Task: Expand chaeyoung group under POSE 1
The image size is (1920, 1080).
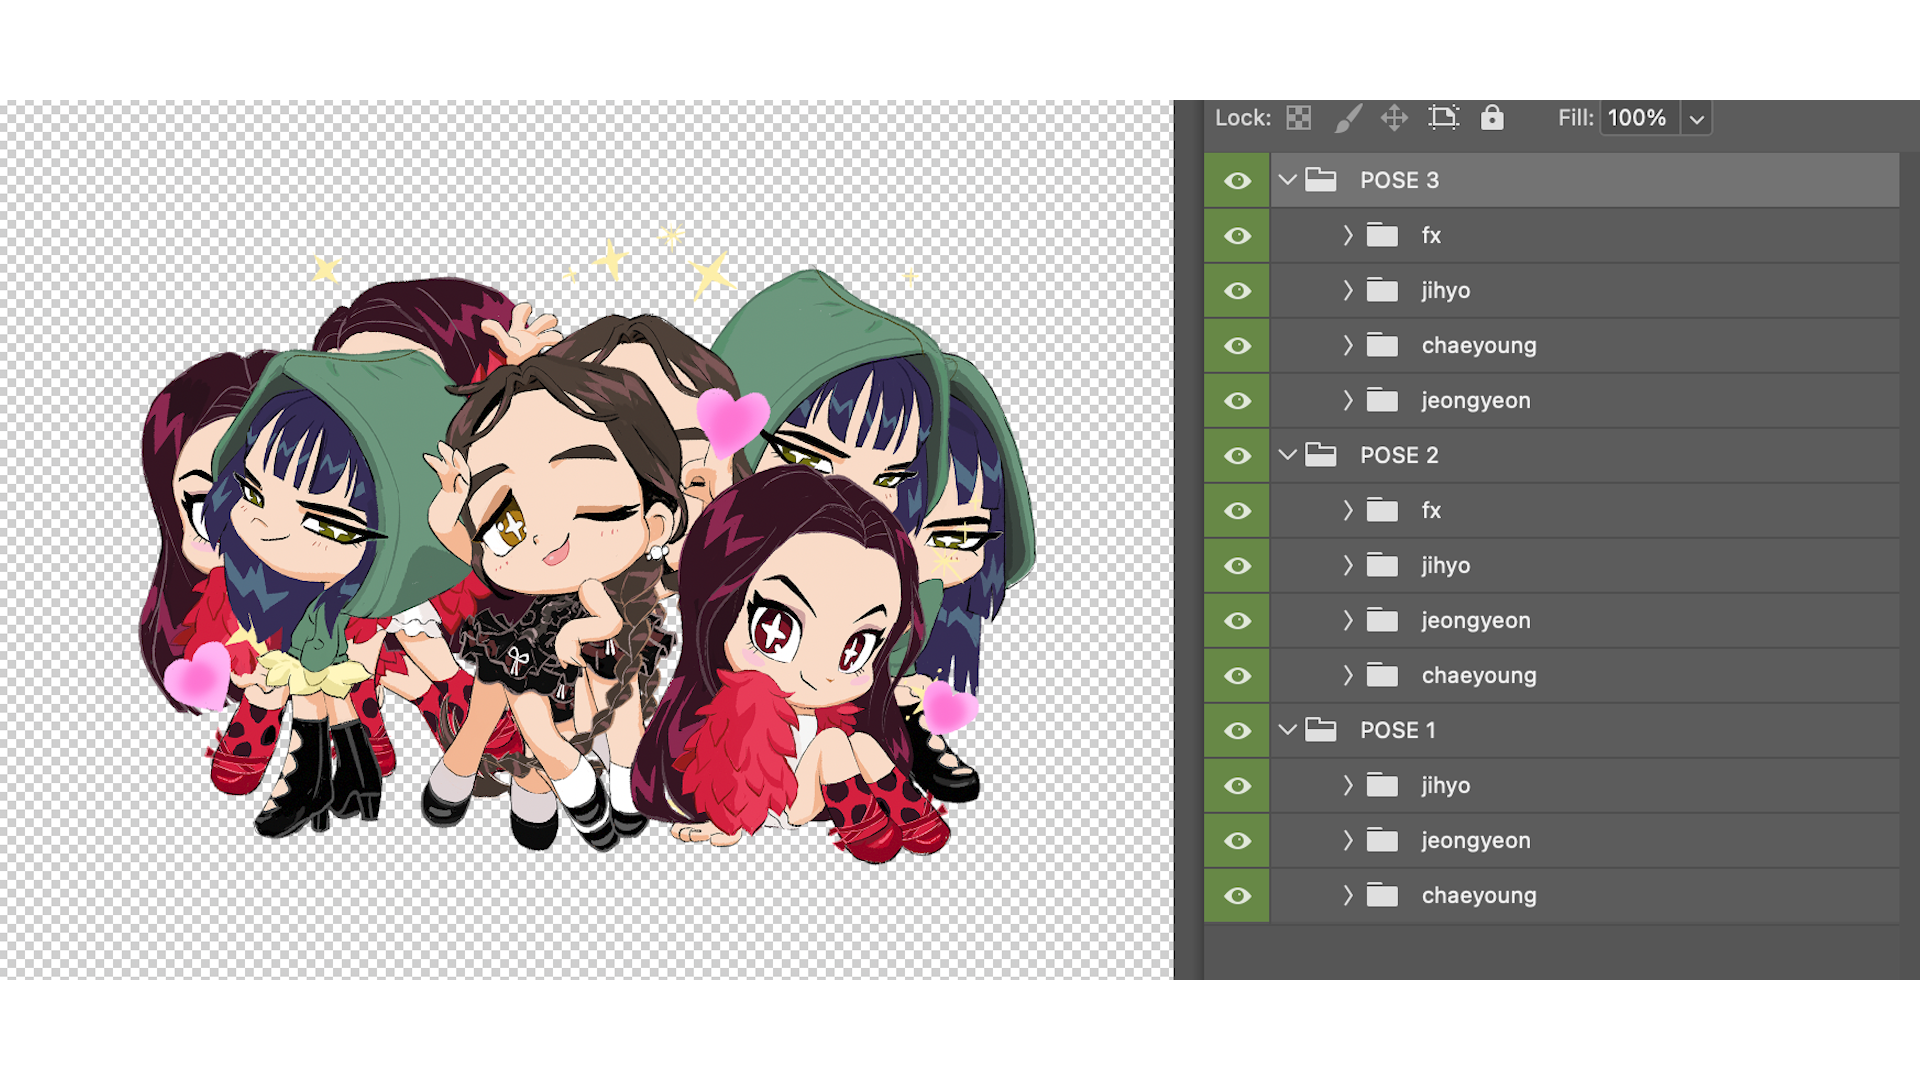Action: (1347, 895)
